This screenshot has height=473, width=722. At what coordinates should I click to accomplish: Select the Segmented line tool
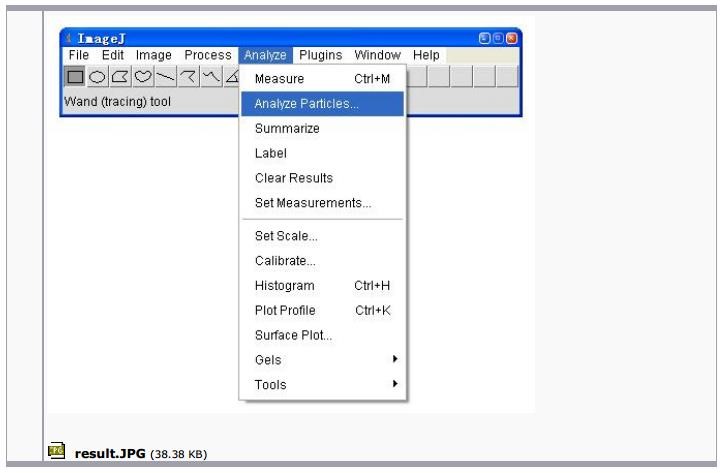(x=188, y=76)
